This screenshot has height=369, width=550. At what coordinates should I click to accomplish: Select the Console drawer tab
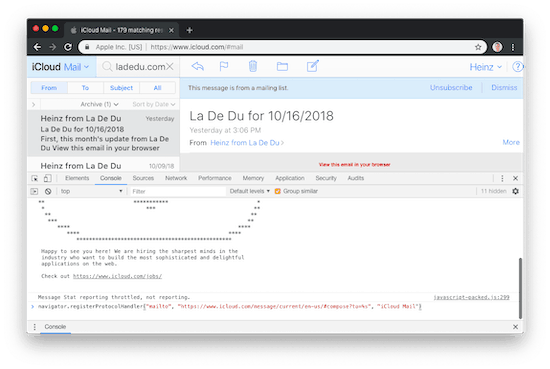[x=55, y=327]
